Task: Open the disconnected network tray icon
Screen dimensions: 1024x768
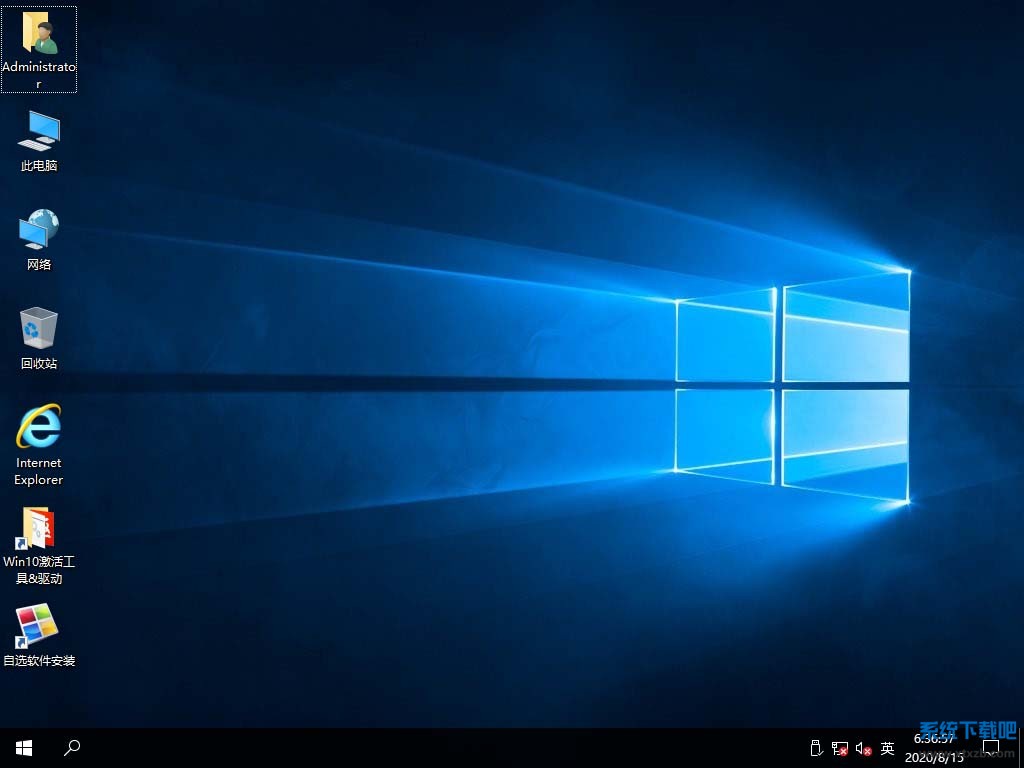Action: 840,748
